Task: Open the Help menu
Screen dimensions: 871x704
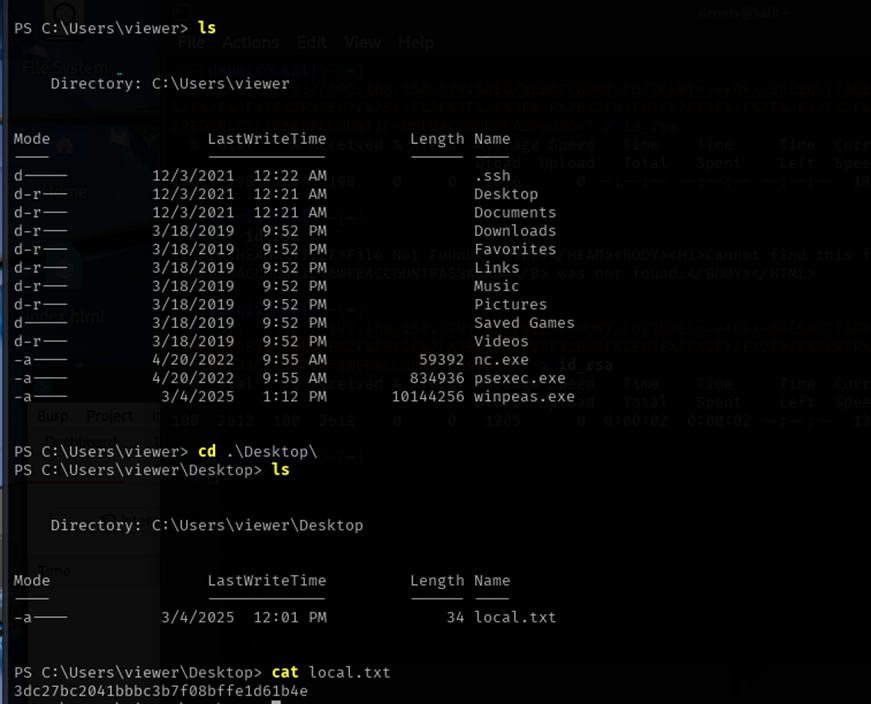Action: coord(416,43)
